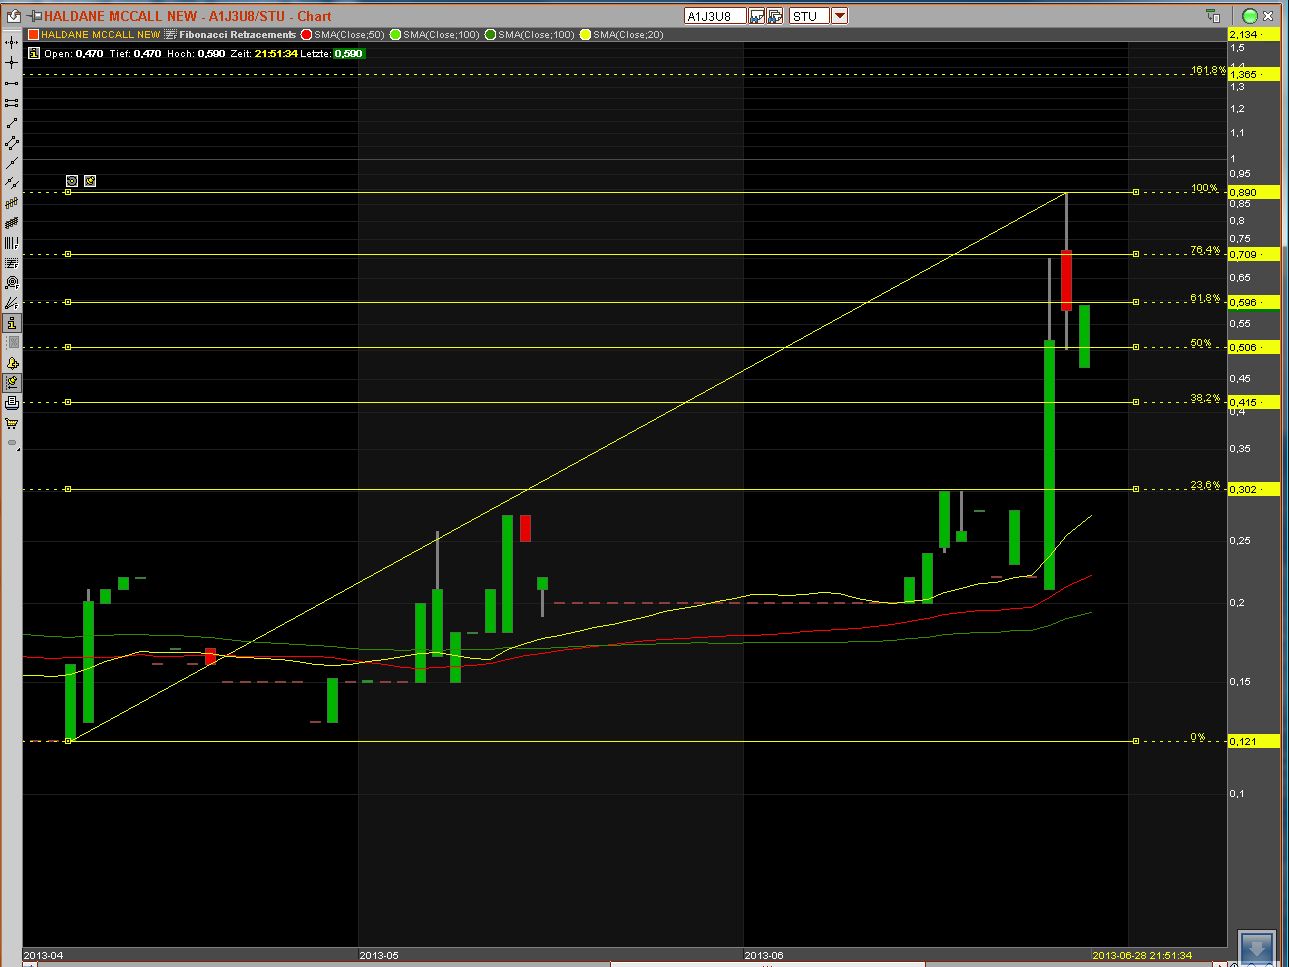Click the bright green SMA(Close;100) legend marker

[x=395, y=35]
